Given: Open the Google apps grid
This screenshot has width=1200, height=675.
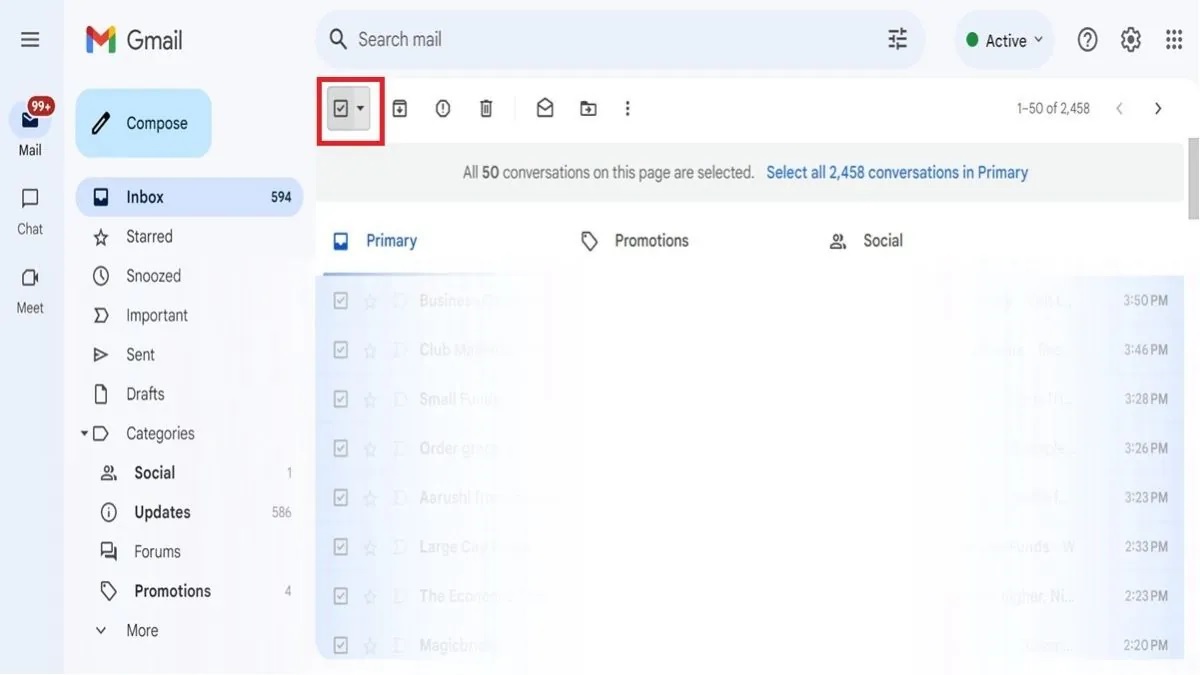Looking at the screenshot, I should click(x=1174, y=40).
